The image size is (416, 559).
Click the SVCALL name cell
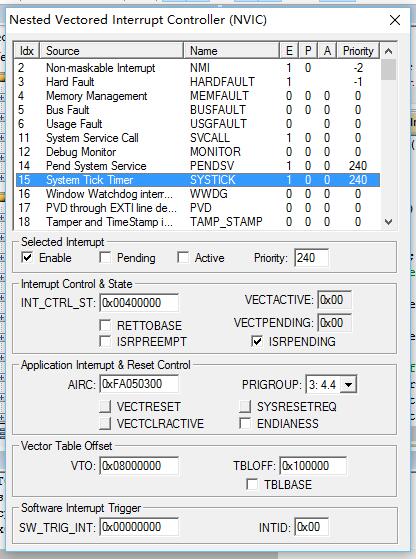210,138
